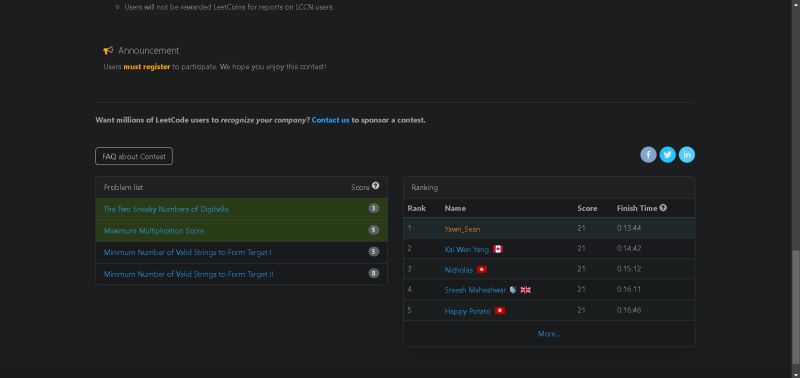Screen dimensions: 800x378
Task: Click the Announcement megaphone icon
Action: pos(108,51)
